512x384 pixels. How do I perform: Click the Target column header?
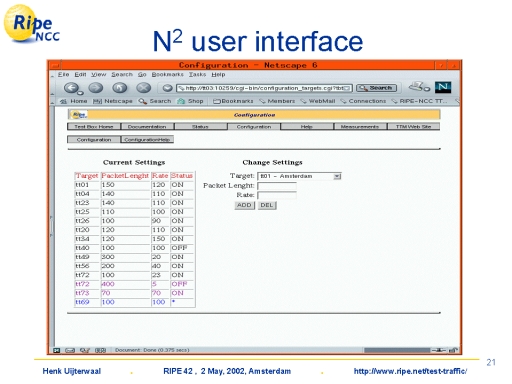(87, 176)
